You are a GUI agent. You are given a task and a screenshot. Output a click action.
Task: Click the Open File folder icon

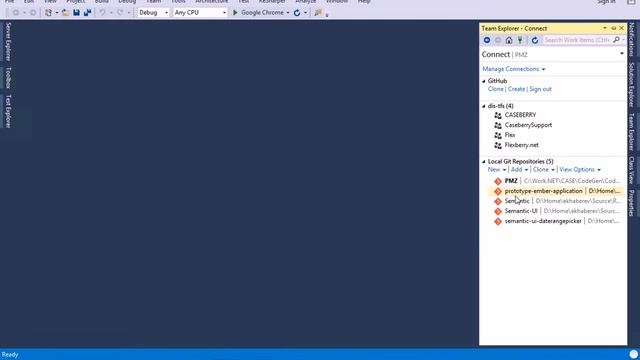(x=65, y=13)
